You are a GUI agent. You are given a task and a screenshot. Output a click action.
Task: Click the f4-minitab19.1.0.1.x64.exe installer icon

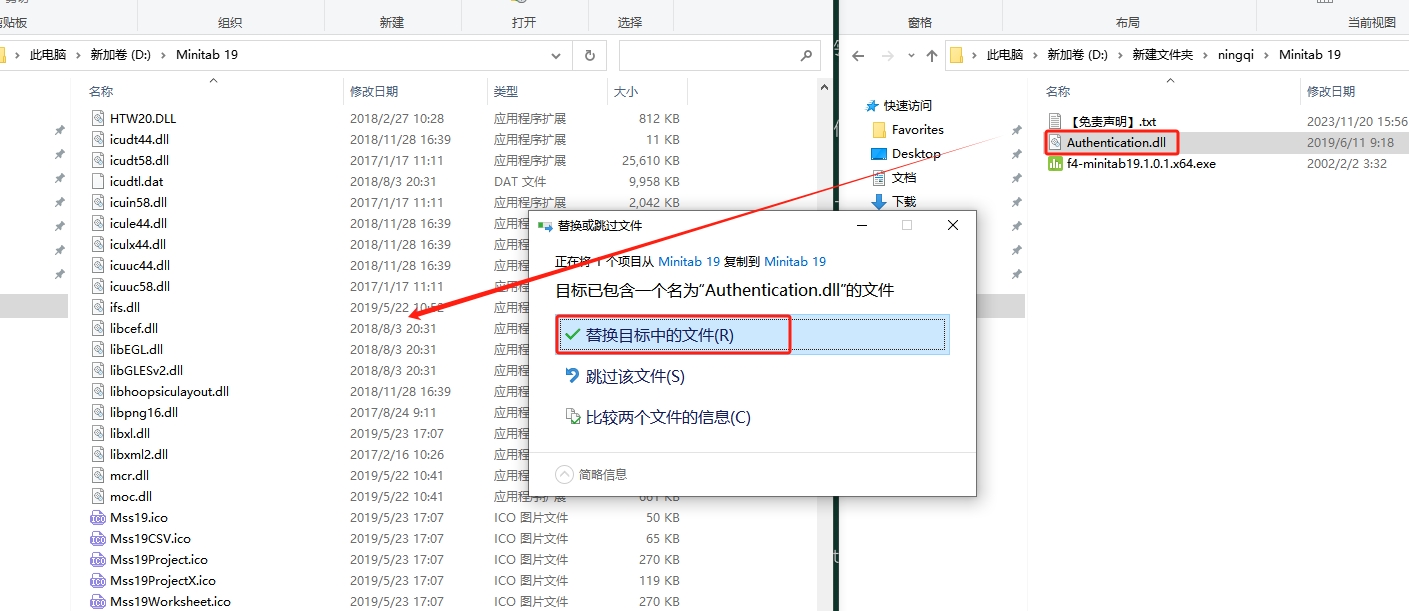tap(1055, 163)
